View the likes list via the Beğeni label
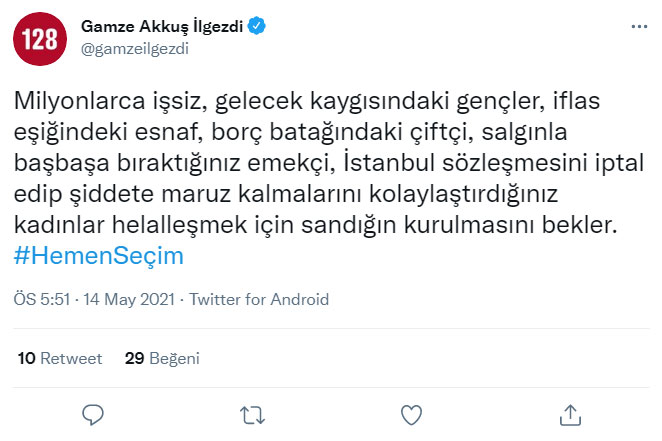 [x=175, y=357]
